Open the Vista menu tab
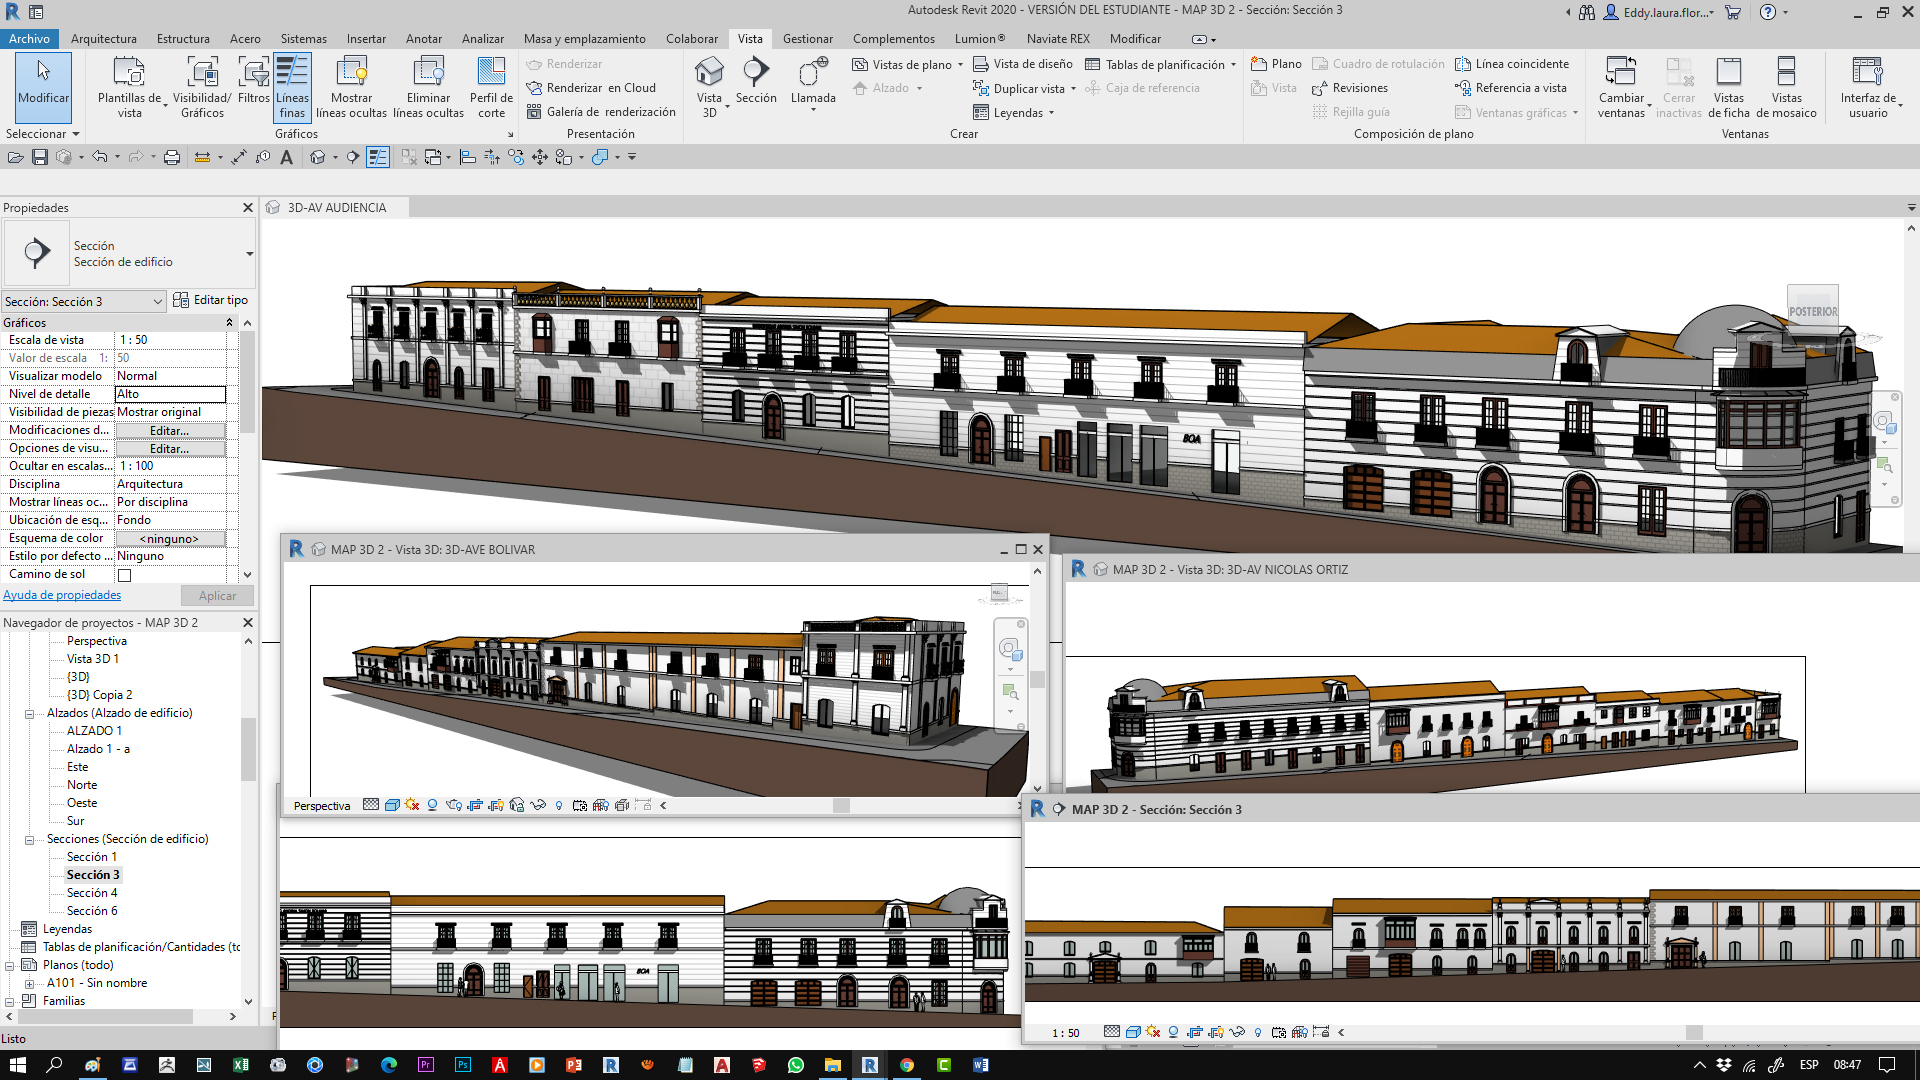This screenshot has height=1080, width=1920. 750,38
